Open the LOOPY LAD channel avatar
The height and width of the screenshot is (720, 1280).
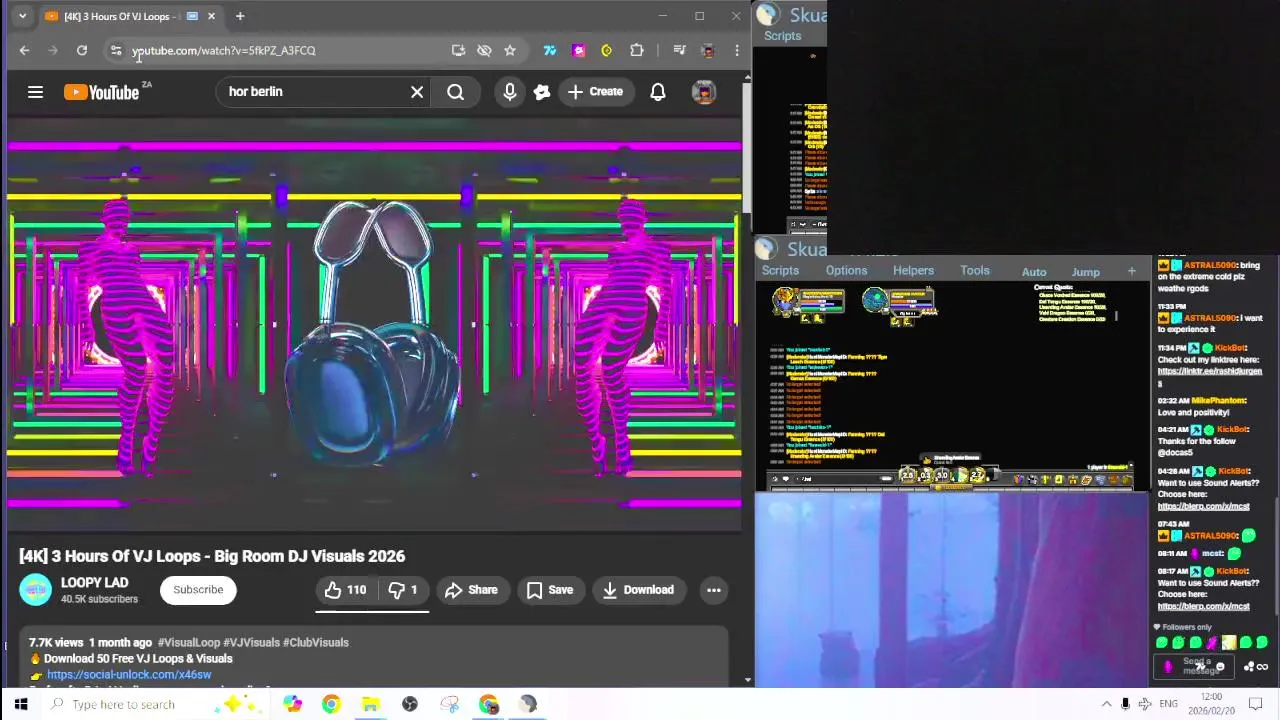tap(35, 590)
